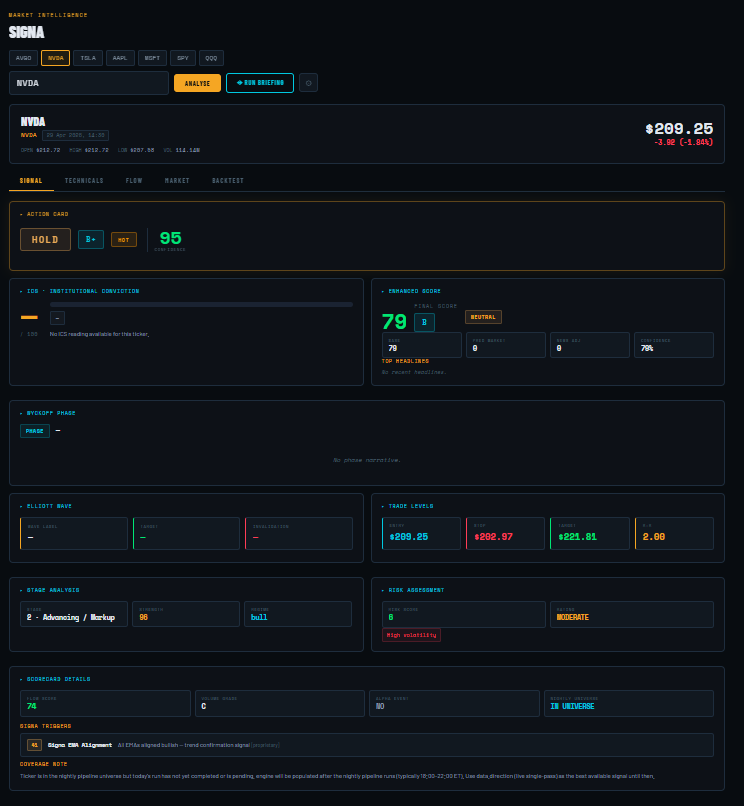Screen dimensions: 744x806
Task: Click the 'IN UNIVERSE' nightly universe cell
Action: pyautogui.click(x=629, y=703)
